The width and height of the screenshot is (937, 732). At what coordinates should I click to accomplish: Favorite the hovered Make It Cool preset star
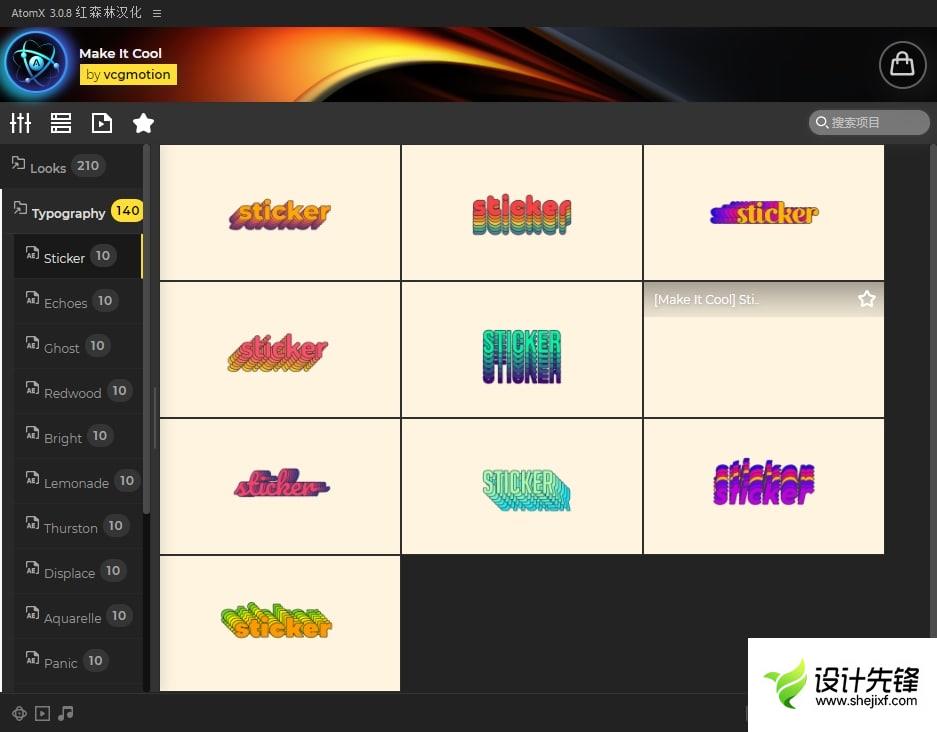[x=866, y=299]
